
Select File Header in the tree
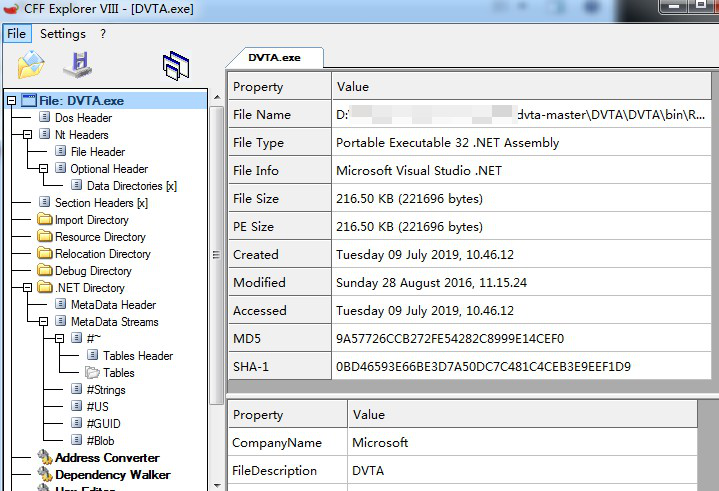click(x=98, y=152)
